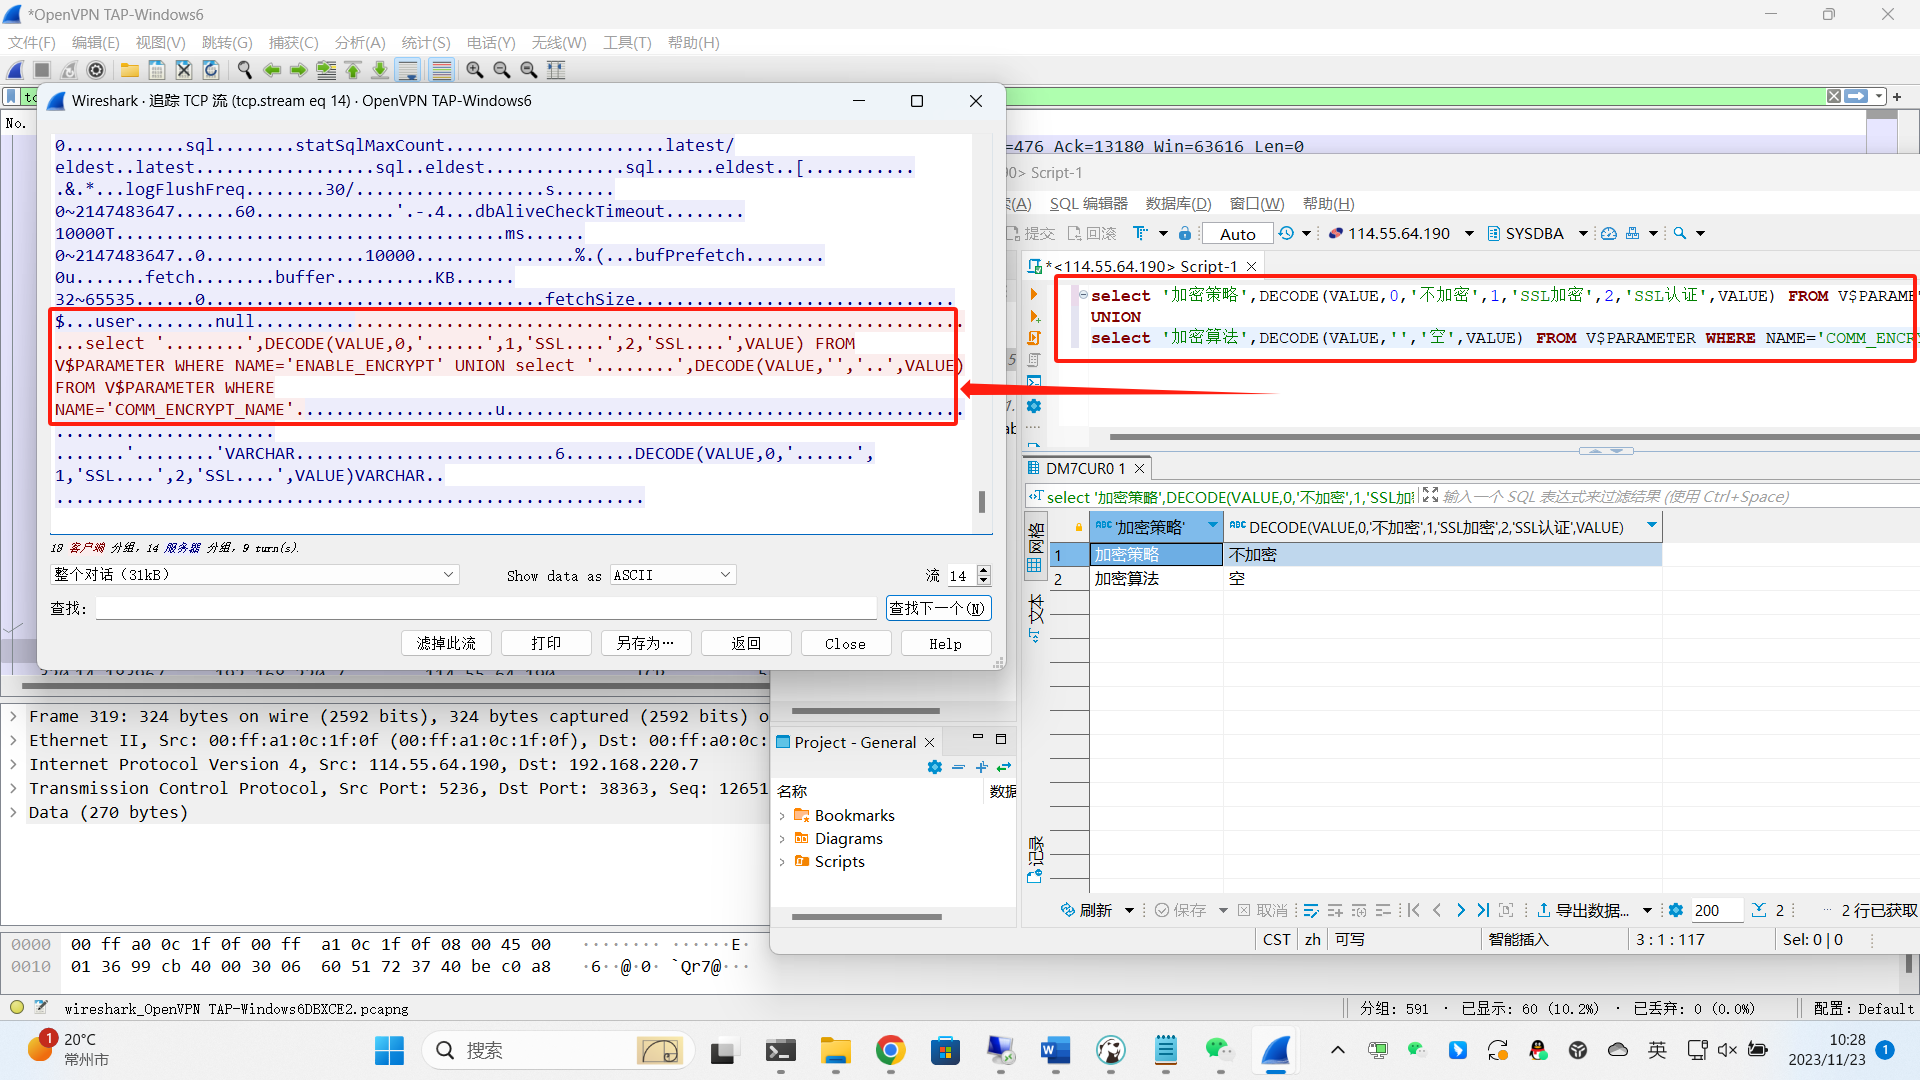
Task: Click 查找下一个 button
Action: [938, 608]
